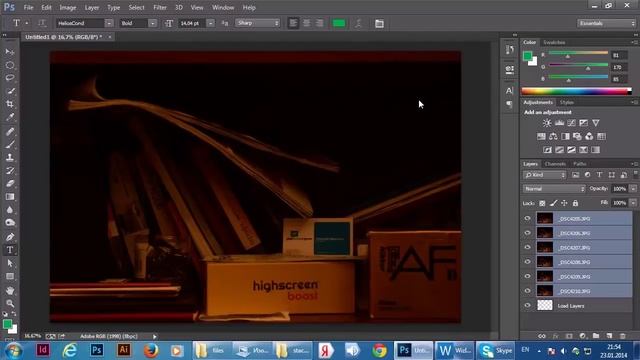Open the Fill slider dropdown arrow
The height and width of the screenshot is (360, 640).
point(633,202)
